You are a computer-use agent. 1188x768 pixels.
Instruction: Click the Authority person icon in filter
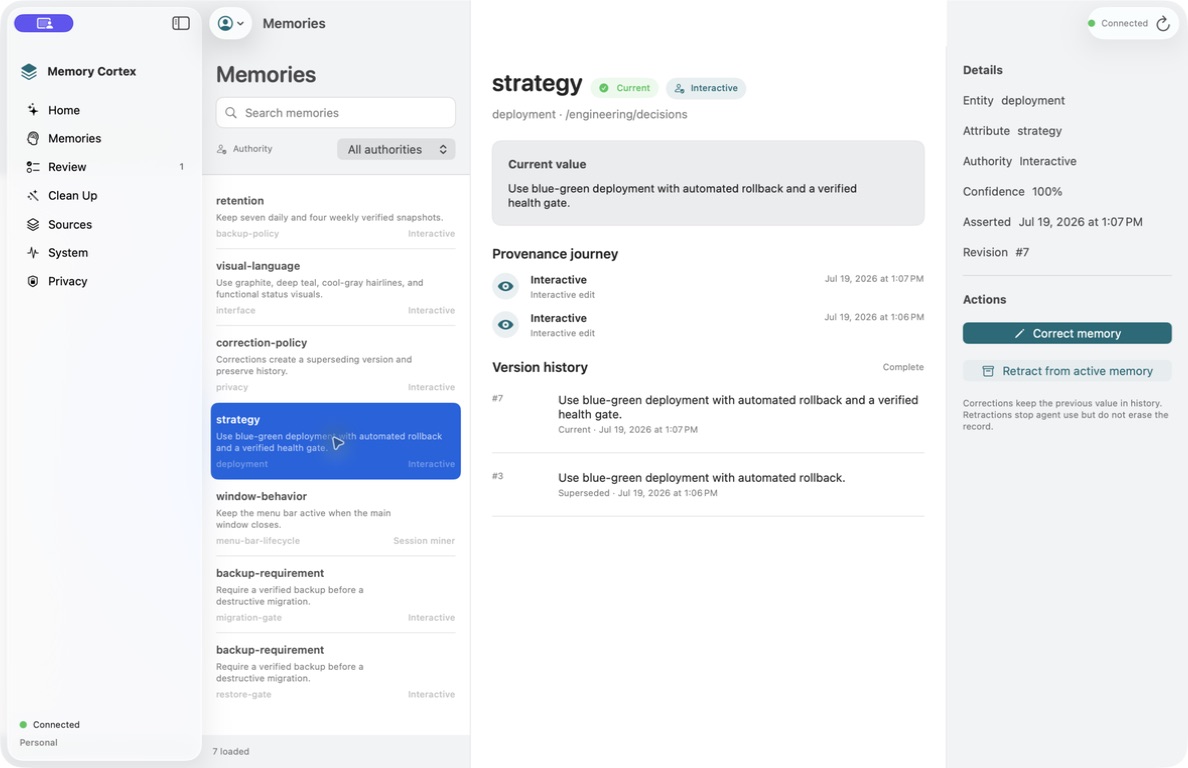222,149
